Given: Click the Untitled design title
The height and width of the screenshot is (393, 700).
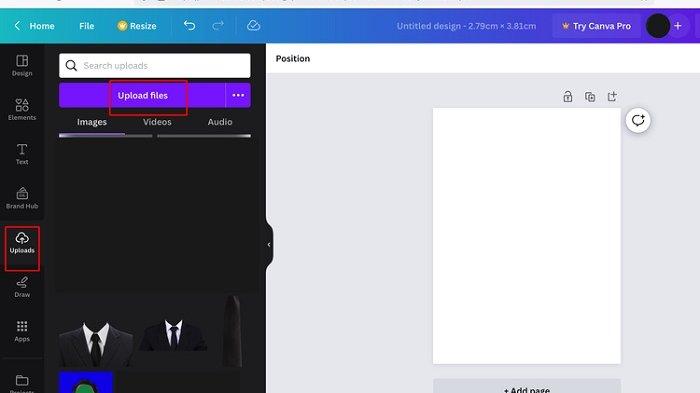Looking at the screenshot, I should coord(466,26).
